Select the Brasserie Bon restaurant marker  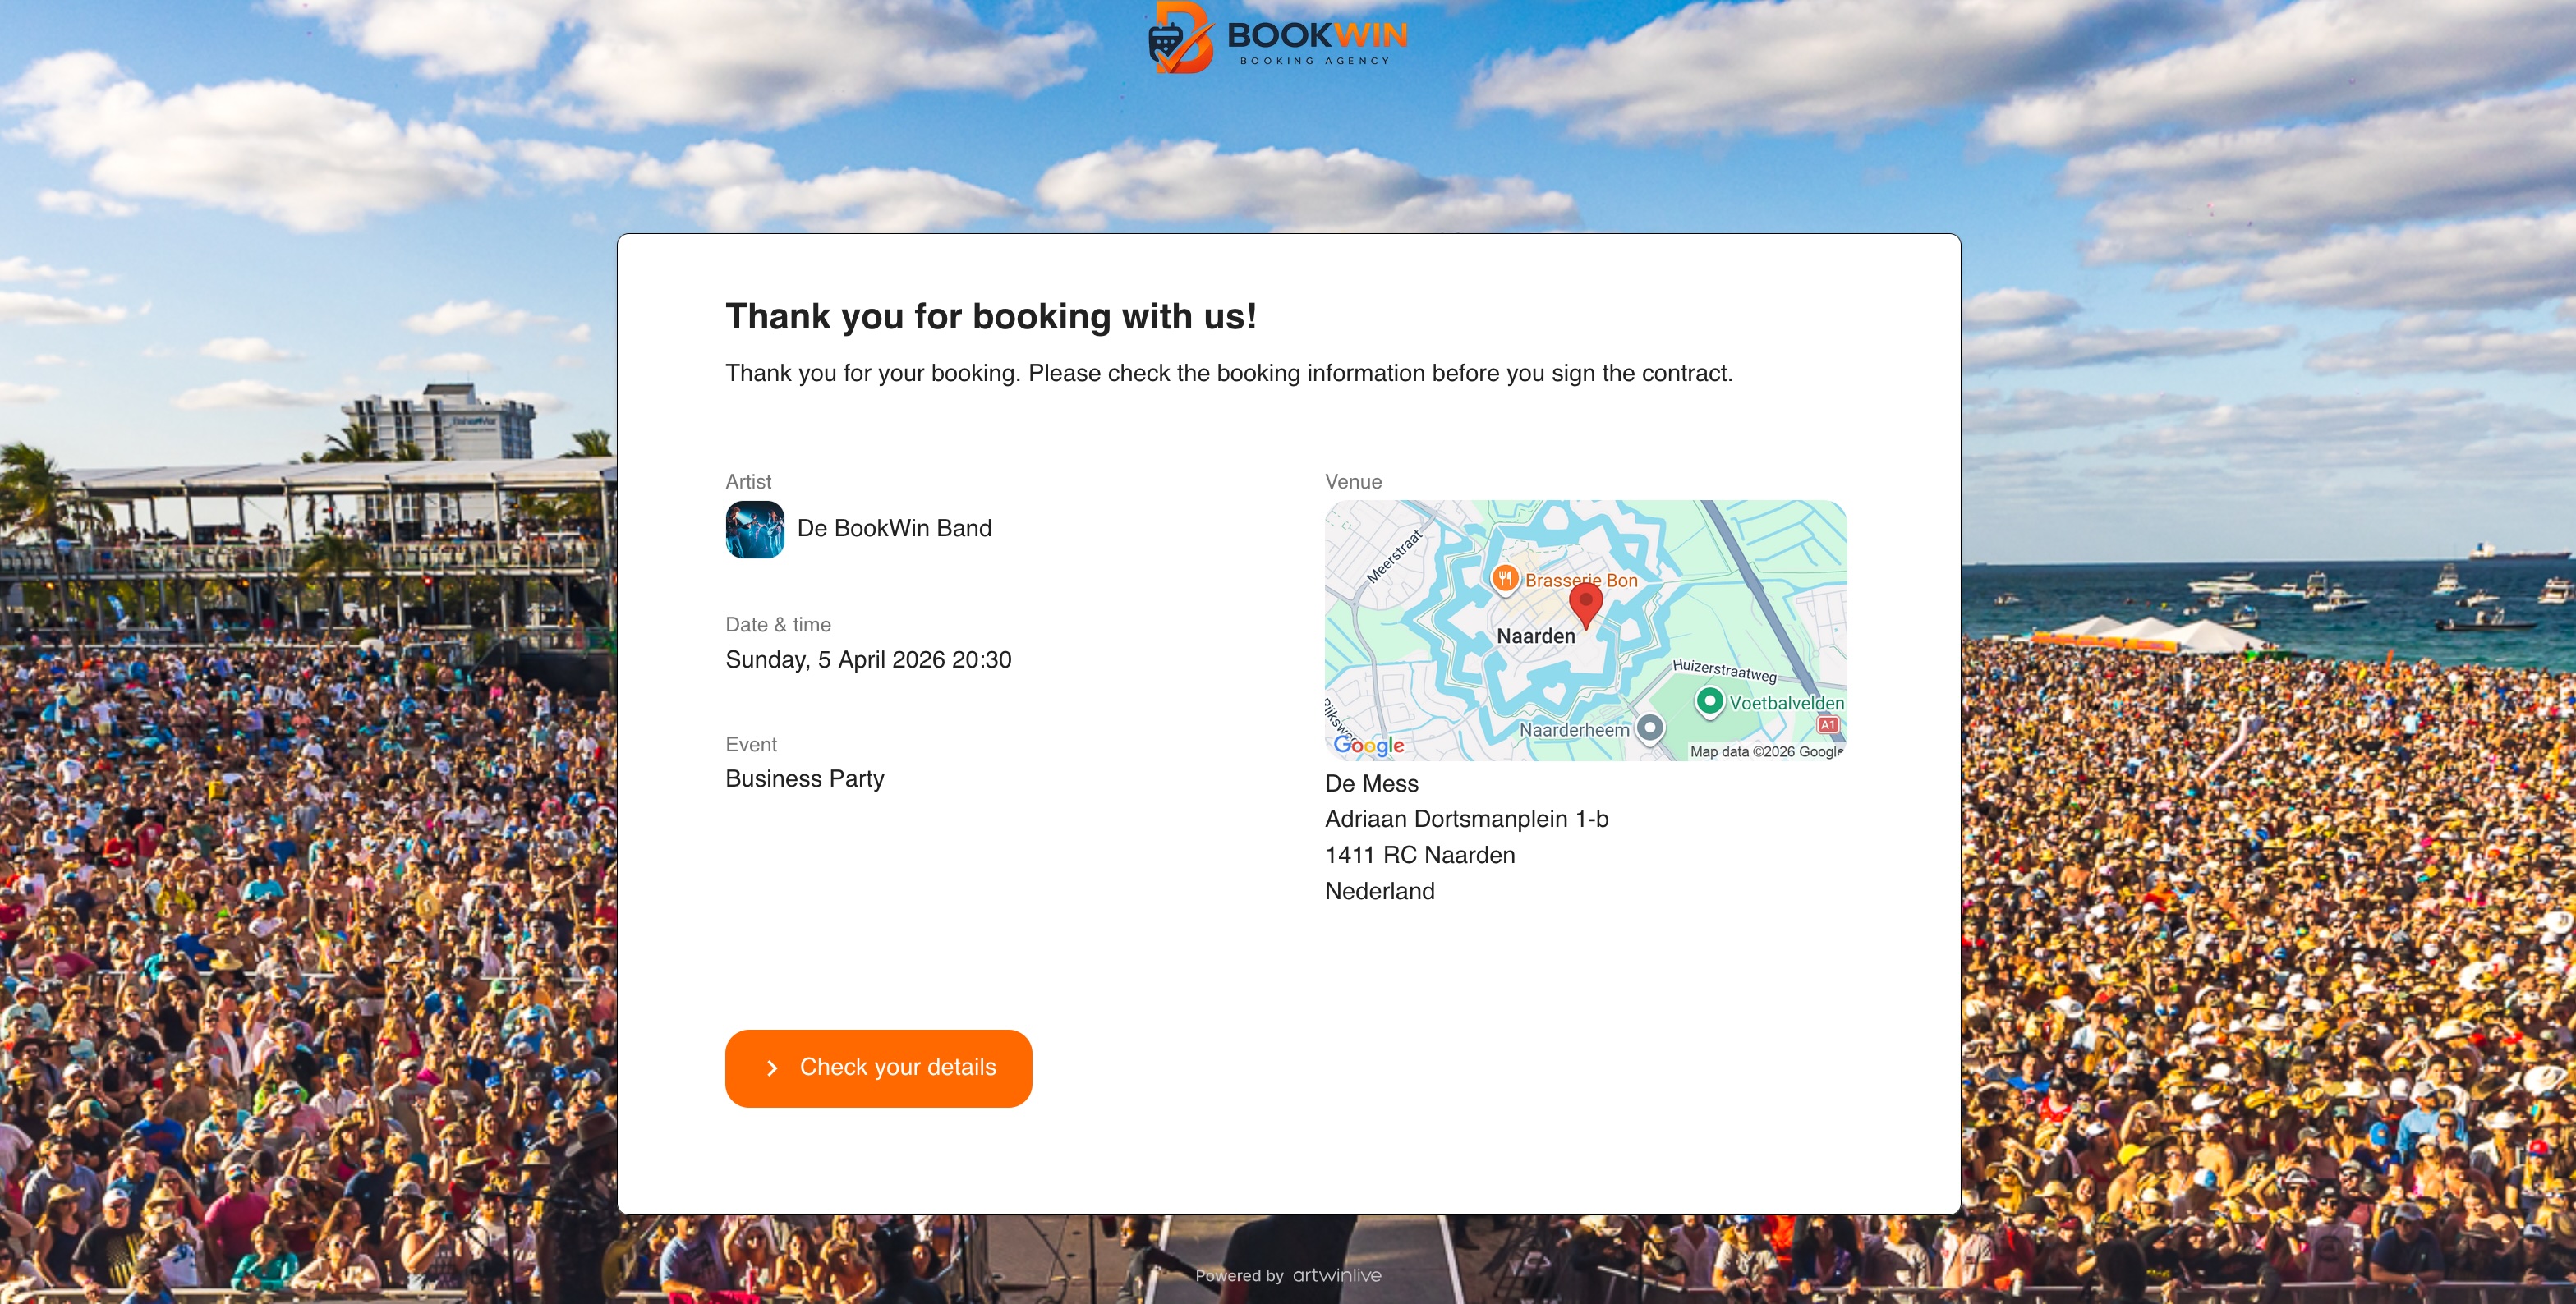pyautogui.click(x=1505, y=578)
